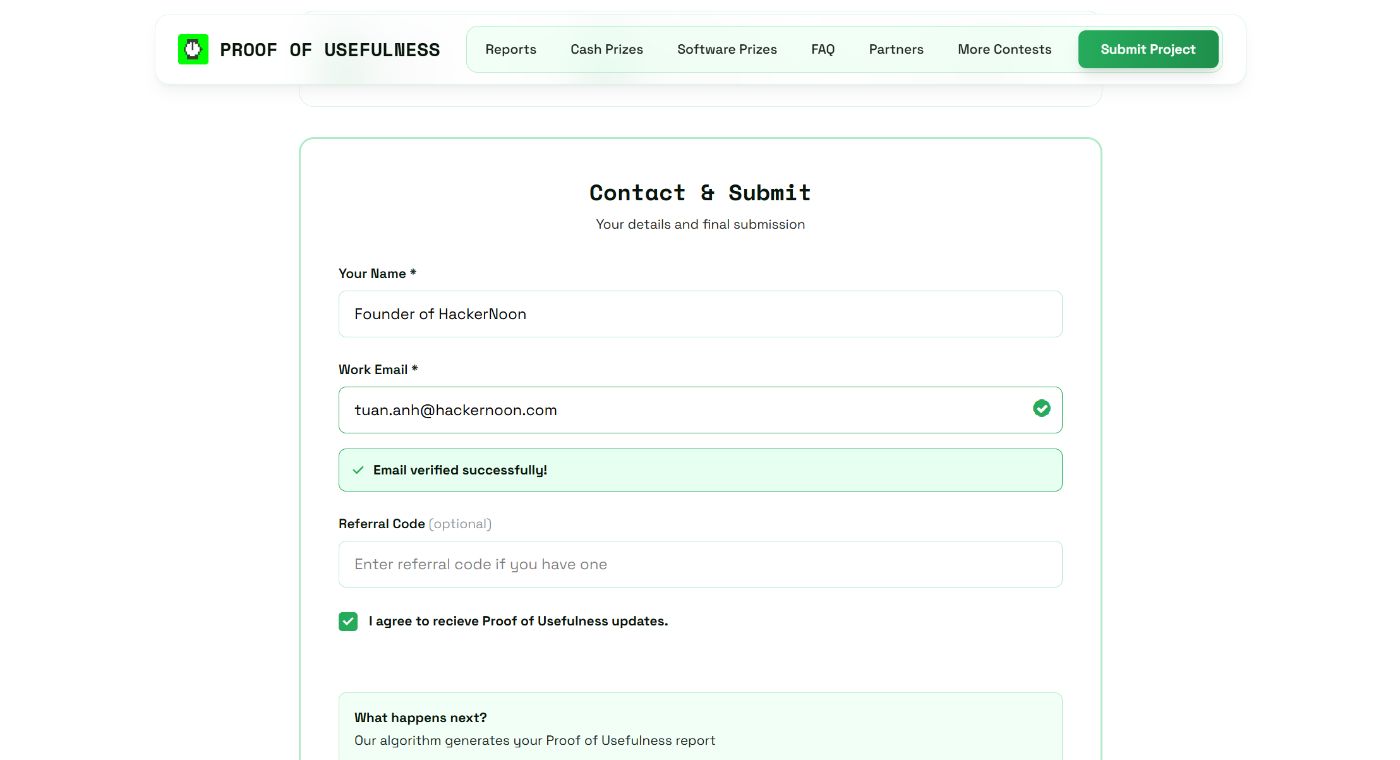The width and height of the screenshot is (1400, 760).
Task: Click the green verified checkmark in email field
Action: 1041,408
